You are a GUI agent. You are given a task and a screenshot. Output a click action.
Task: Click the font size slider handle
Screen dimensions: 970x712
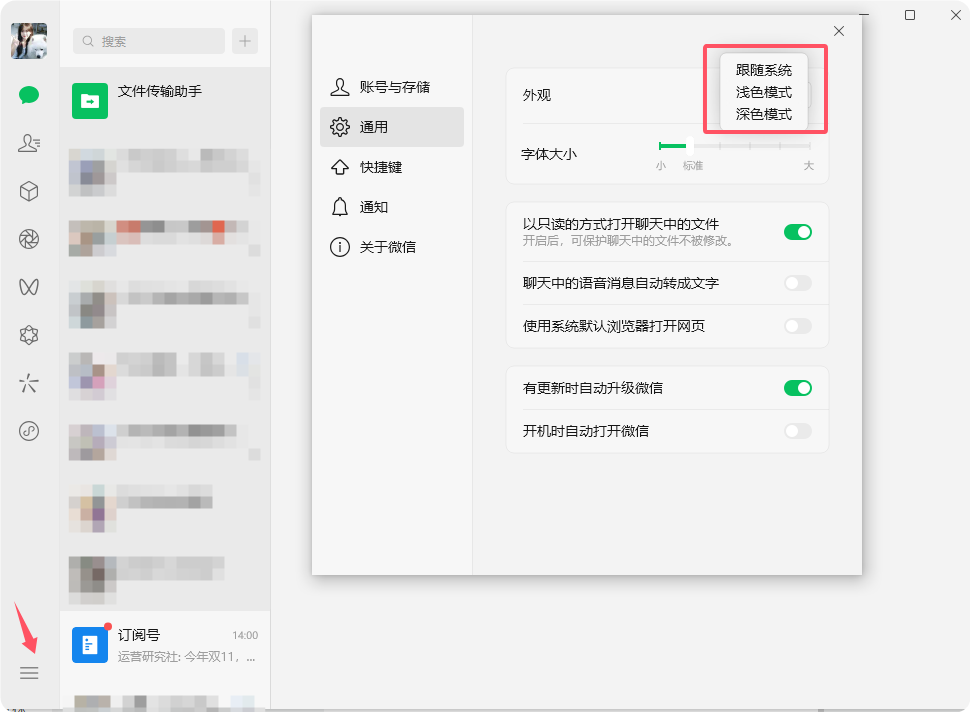(x=689, y=146)
